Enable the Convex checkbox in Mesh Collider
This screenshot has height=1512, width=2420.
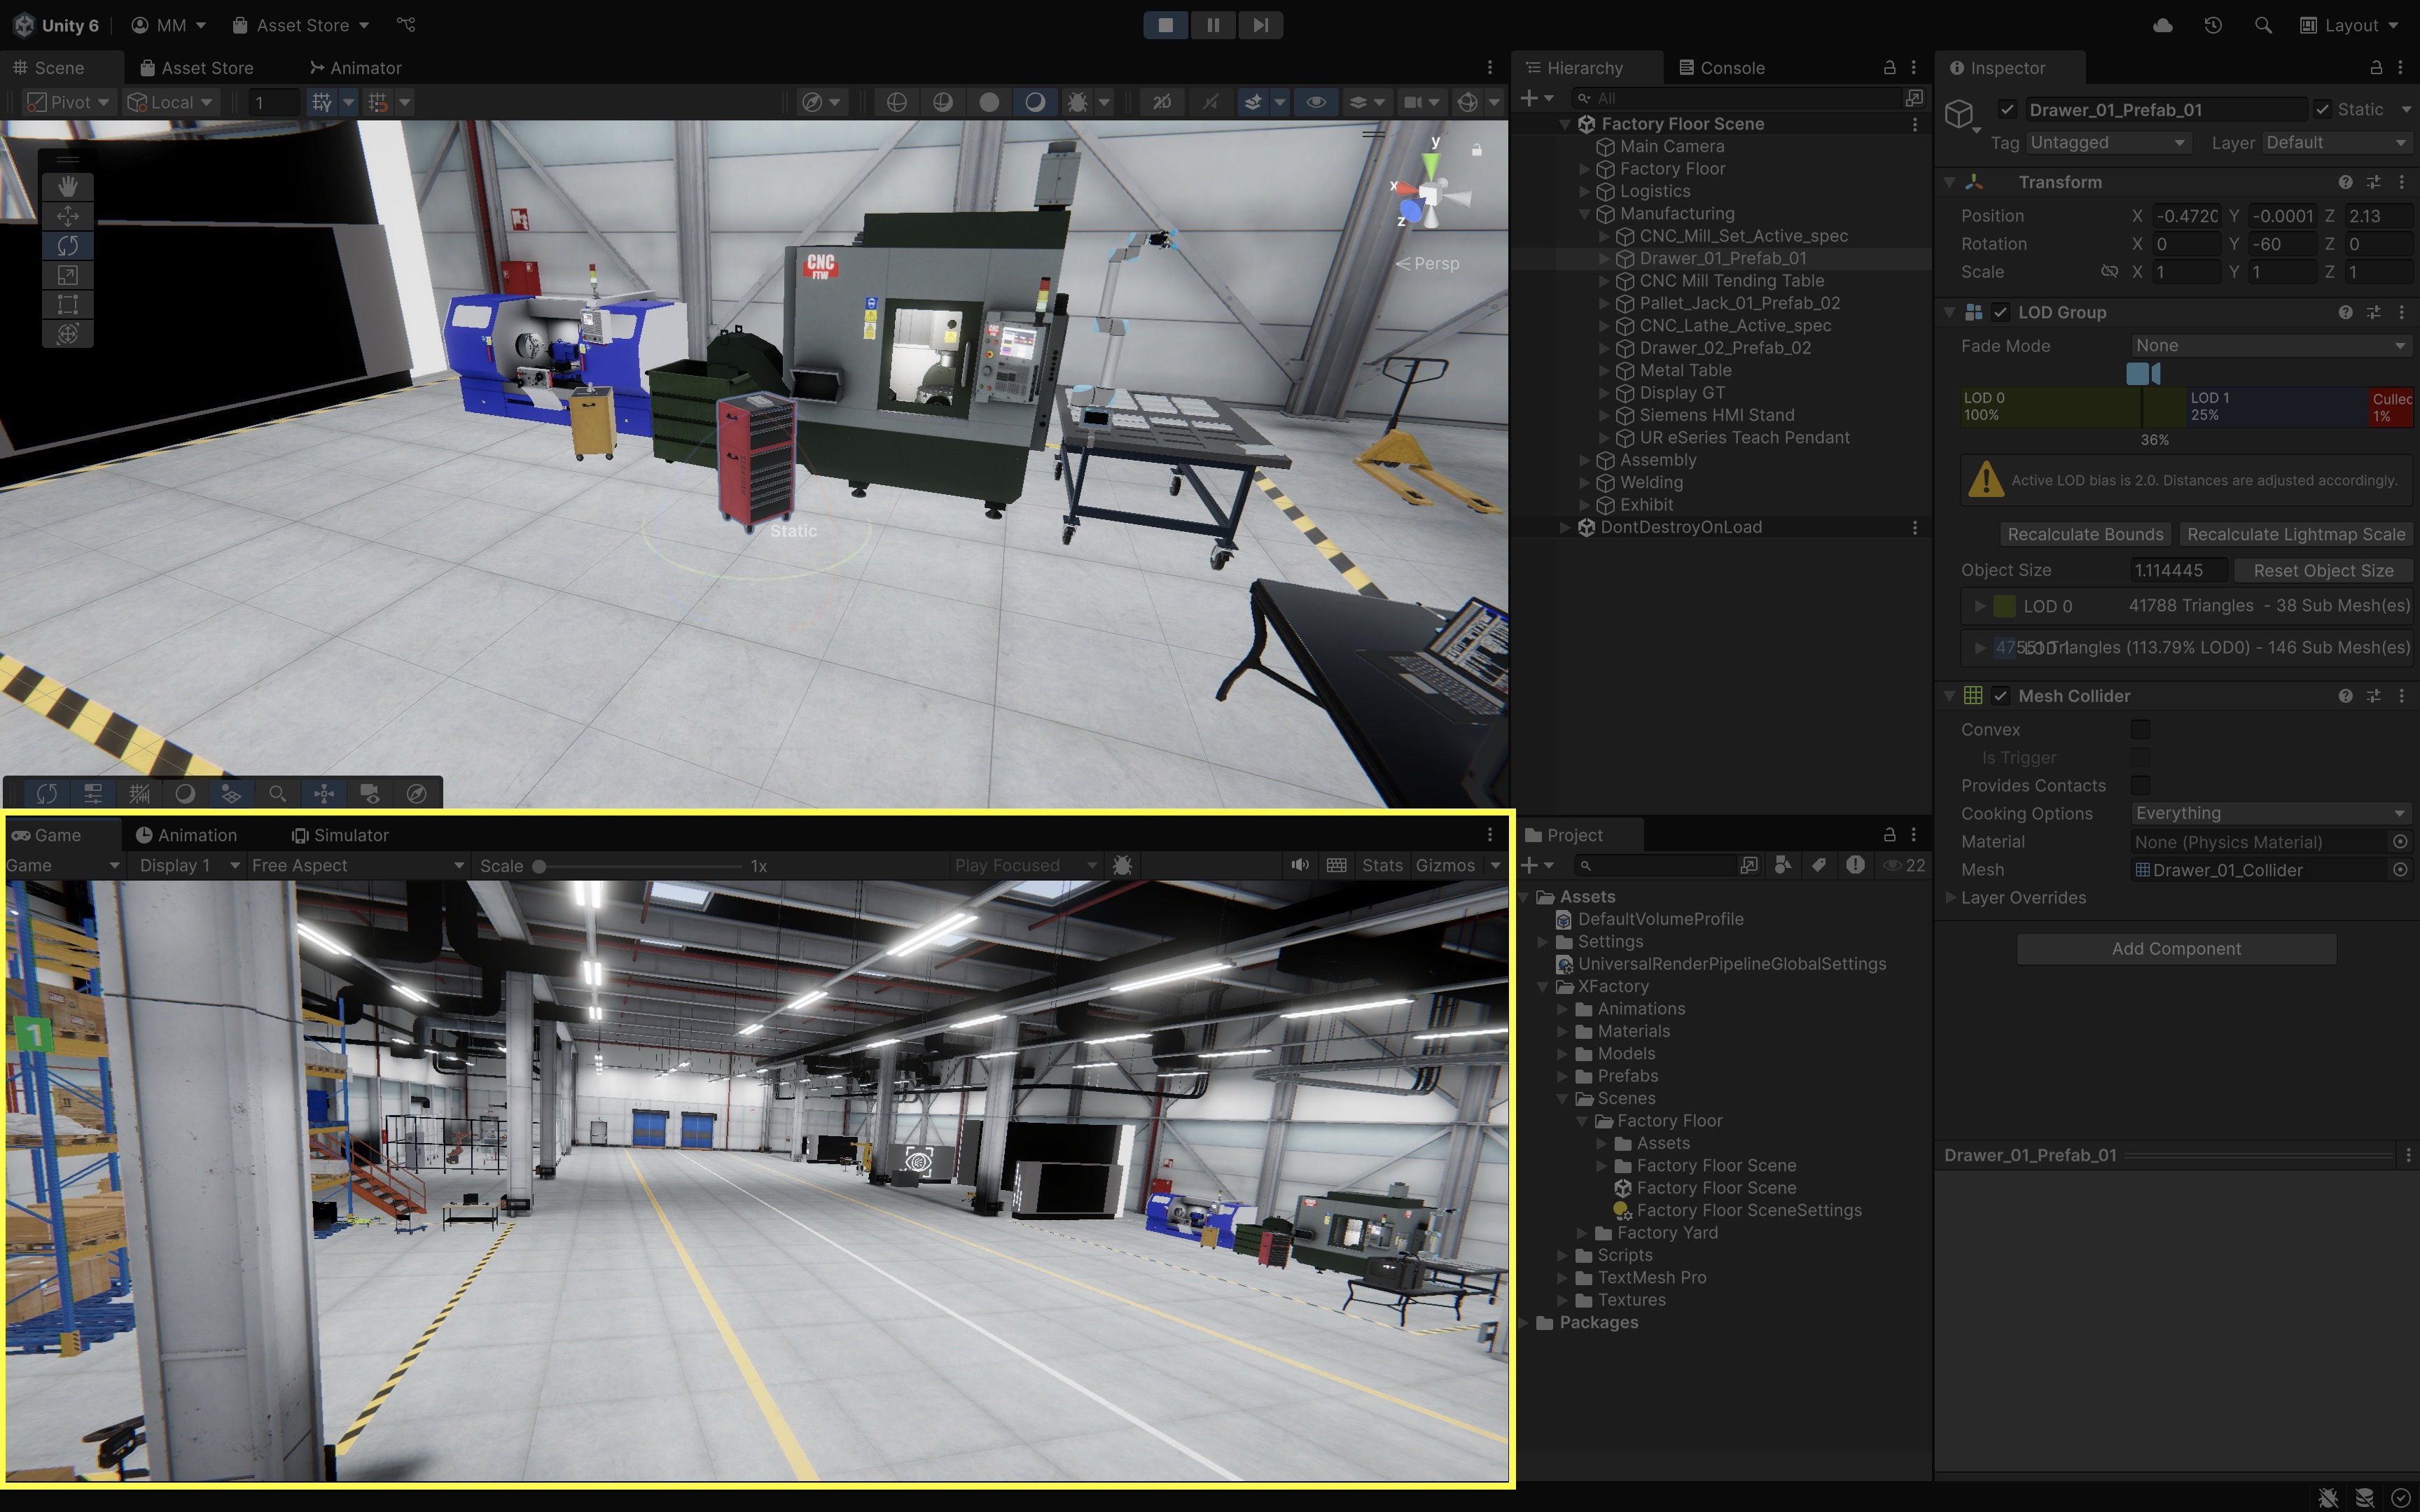[x=2140, y=729]
